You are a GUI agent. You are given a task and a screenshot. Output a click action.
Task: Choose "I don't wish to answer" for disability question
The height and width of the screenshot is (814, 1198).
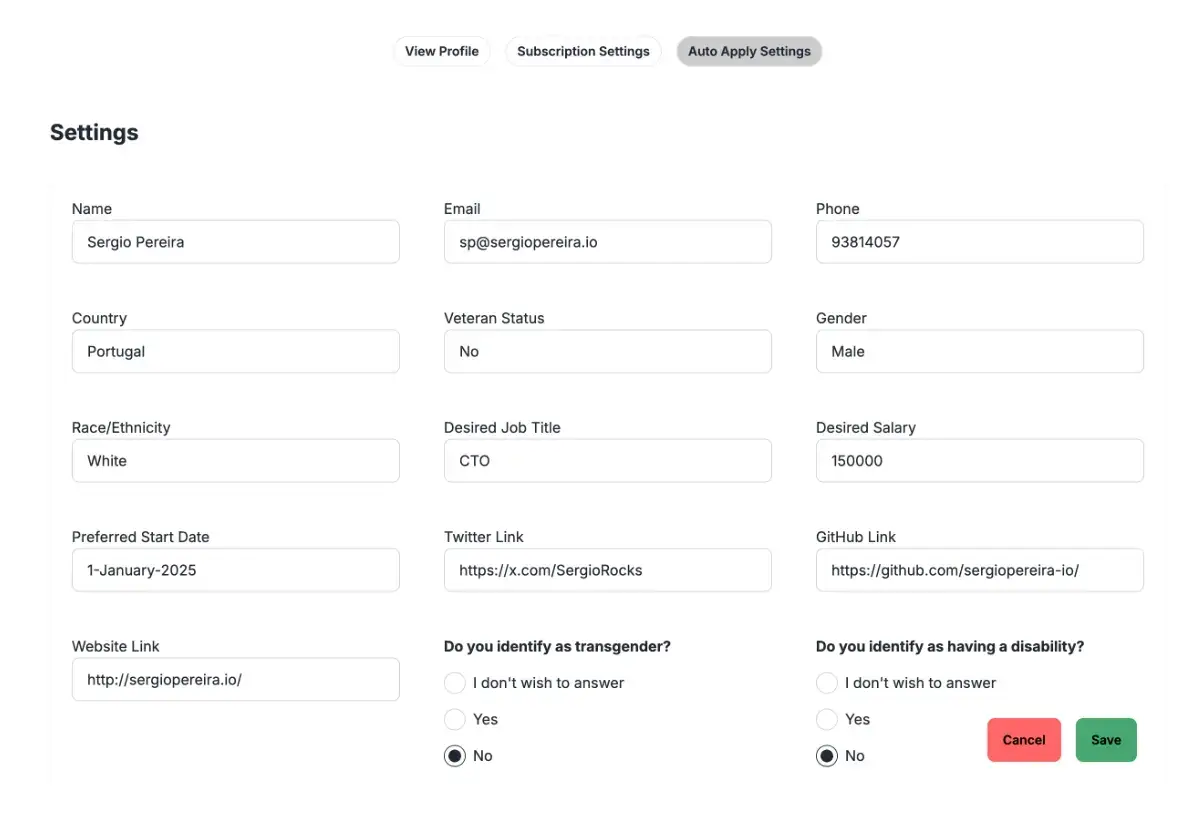click(827, 683)
